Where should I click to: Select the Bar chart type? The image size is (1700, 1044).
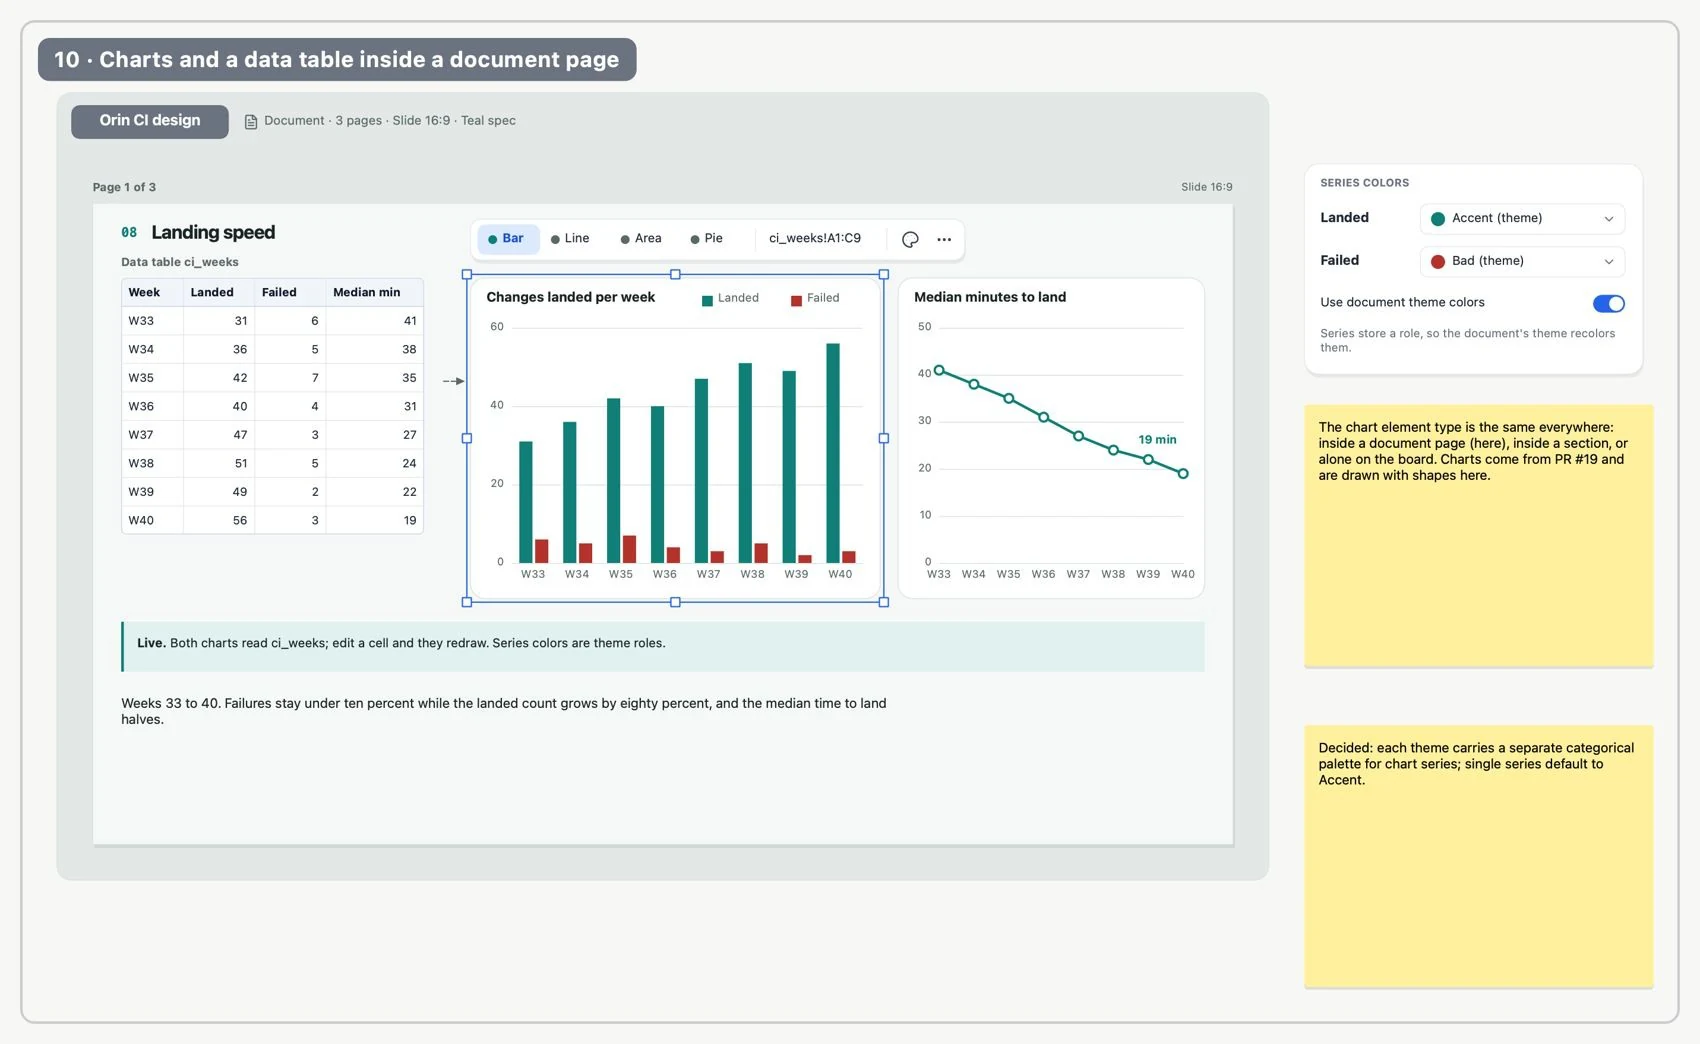(508, 239)
